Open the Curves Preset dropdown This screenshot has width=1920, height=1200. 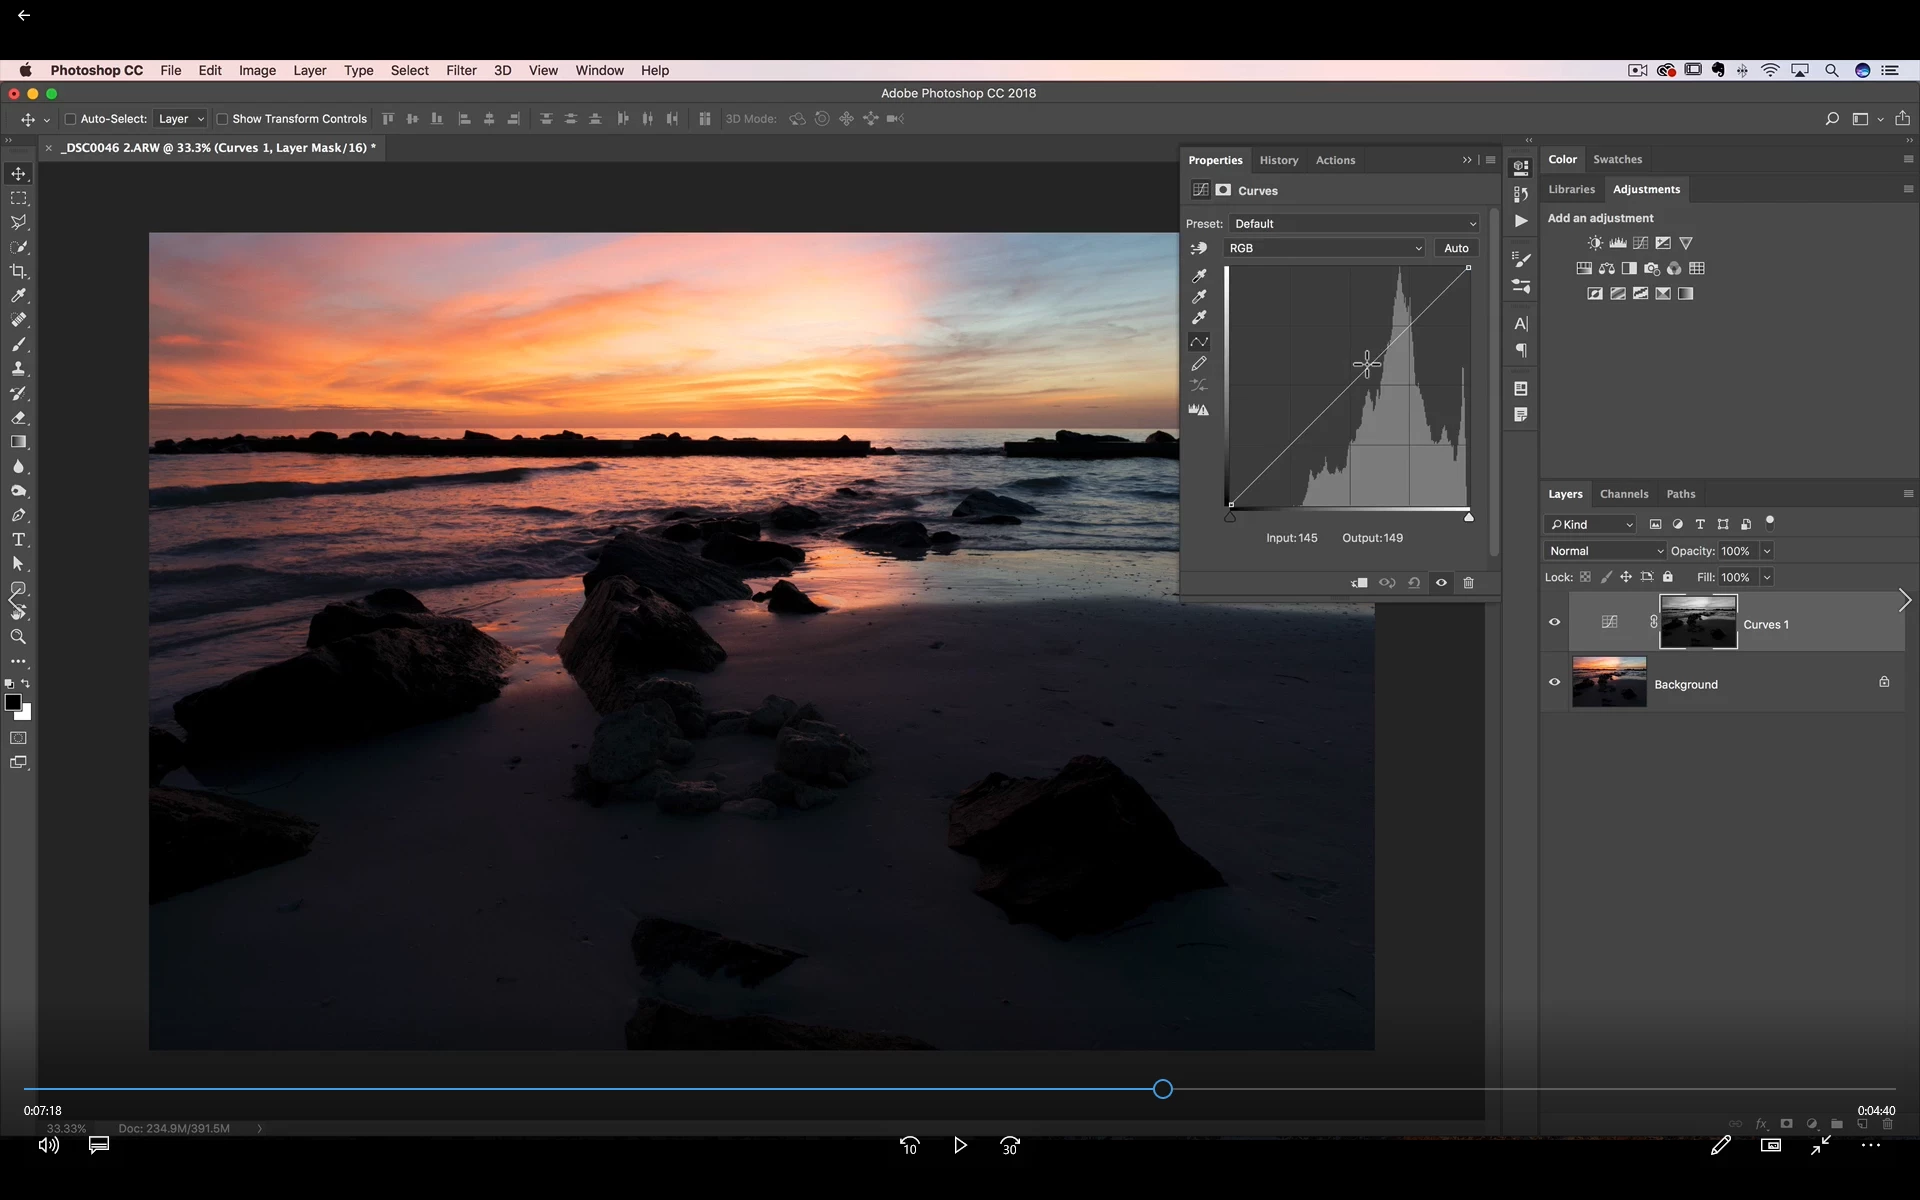pyautogui.click(x=1354, y=224)
